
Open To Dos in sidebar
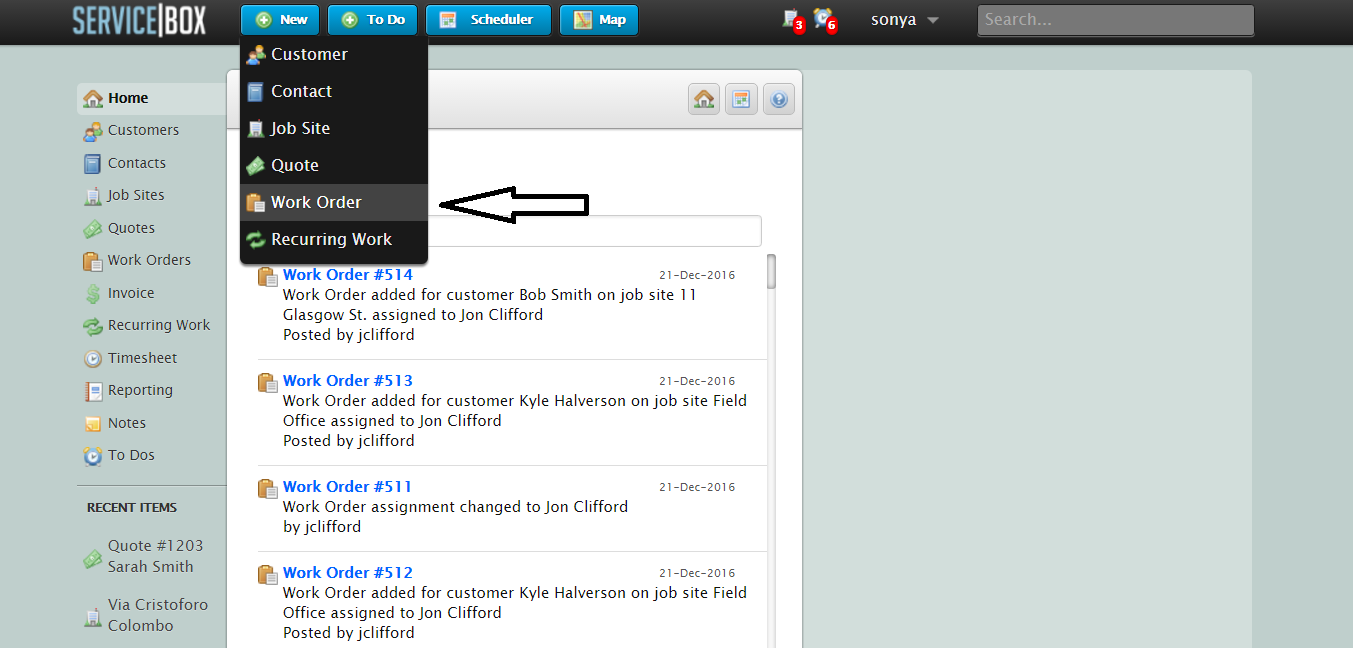tap(131, 455)
